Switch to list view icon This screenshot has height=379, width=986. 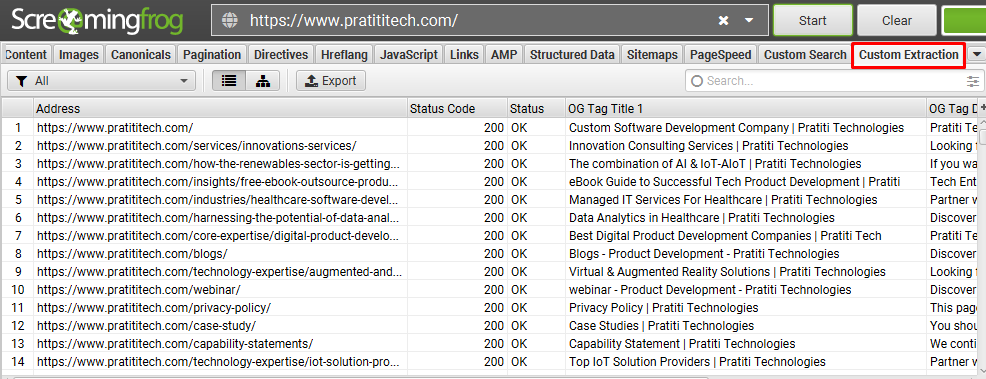tap(229, 80)
